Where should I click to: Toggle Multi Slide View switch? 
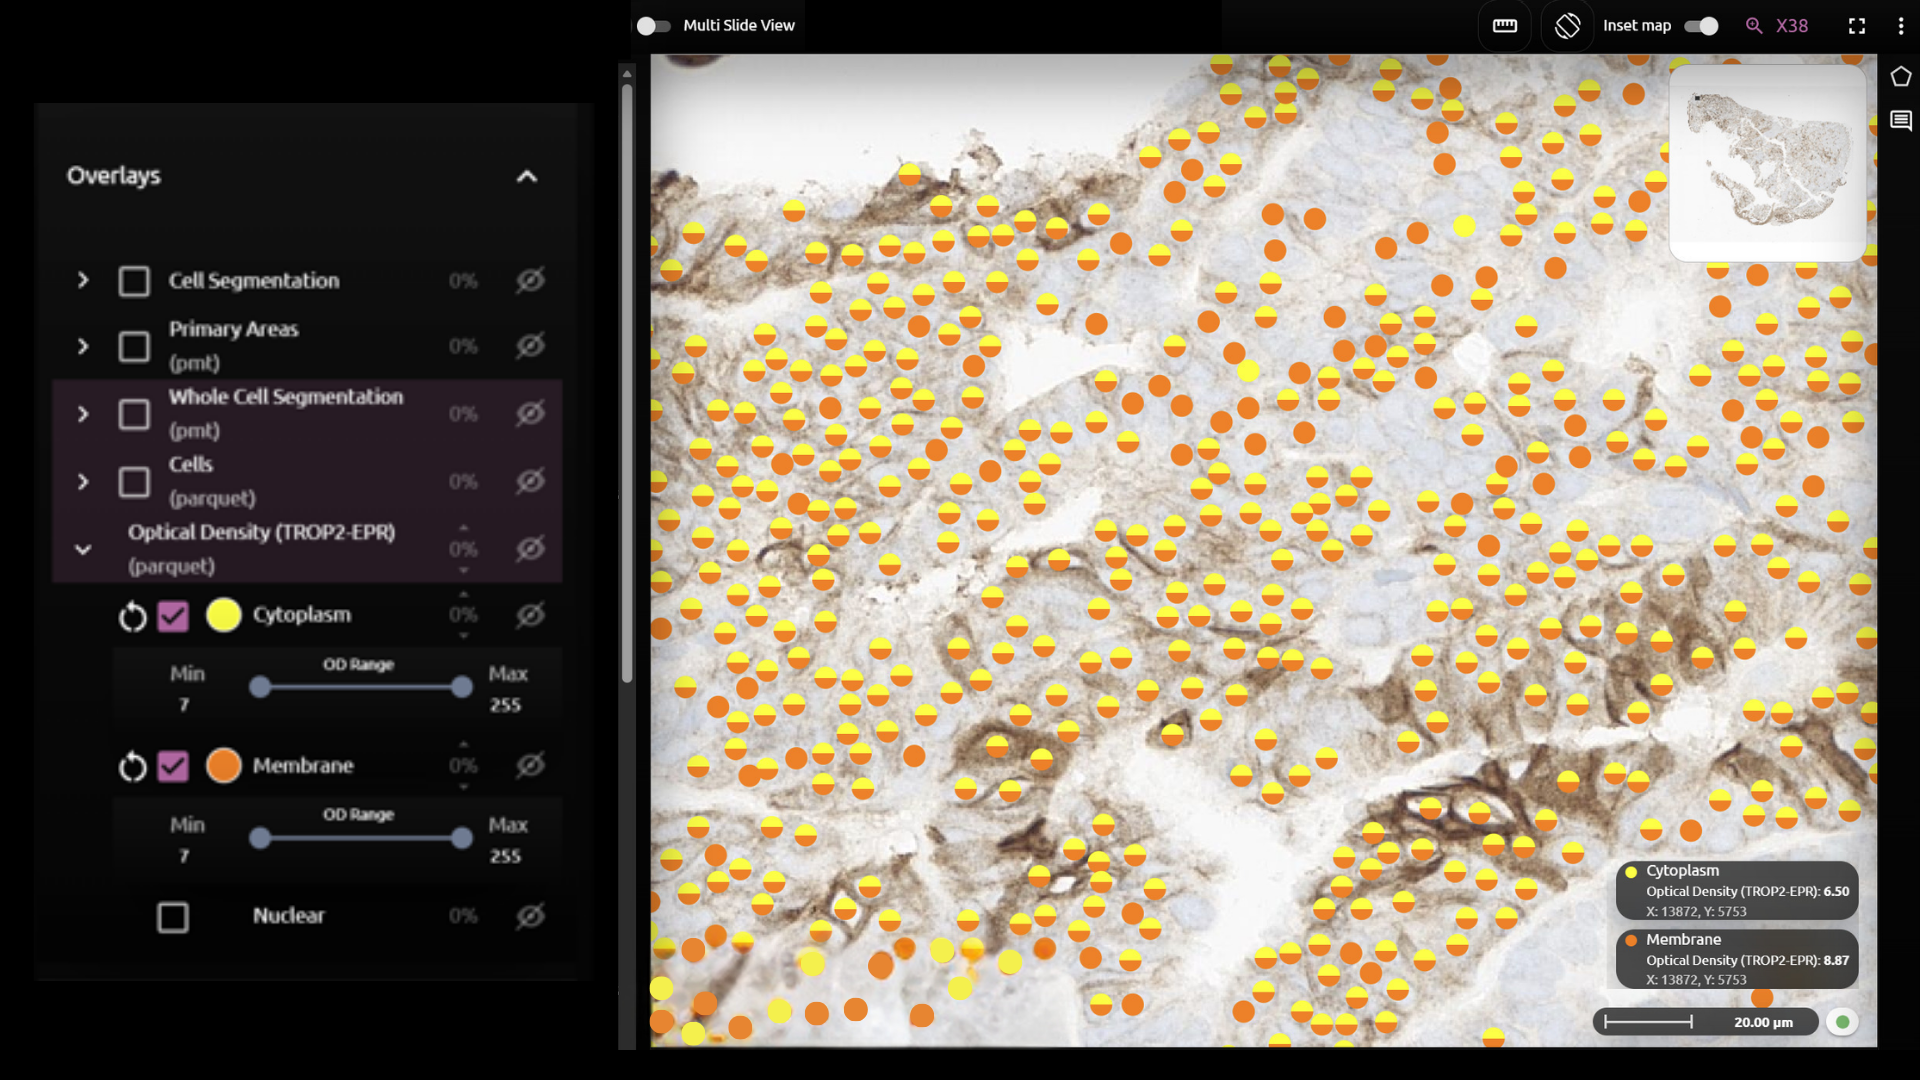tap(653, 26)
